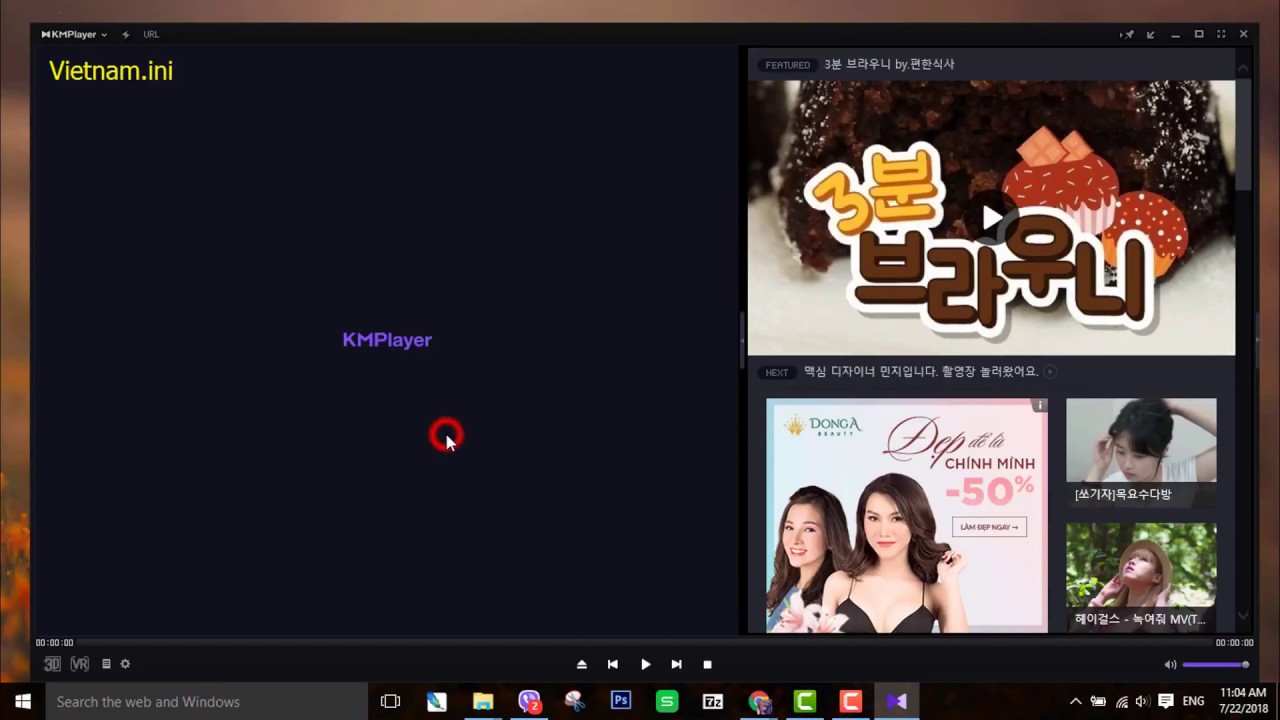Stop playback
Image resolution: width=1280 pixels, height=720 pixels.
coord(707,664)
